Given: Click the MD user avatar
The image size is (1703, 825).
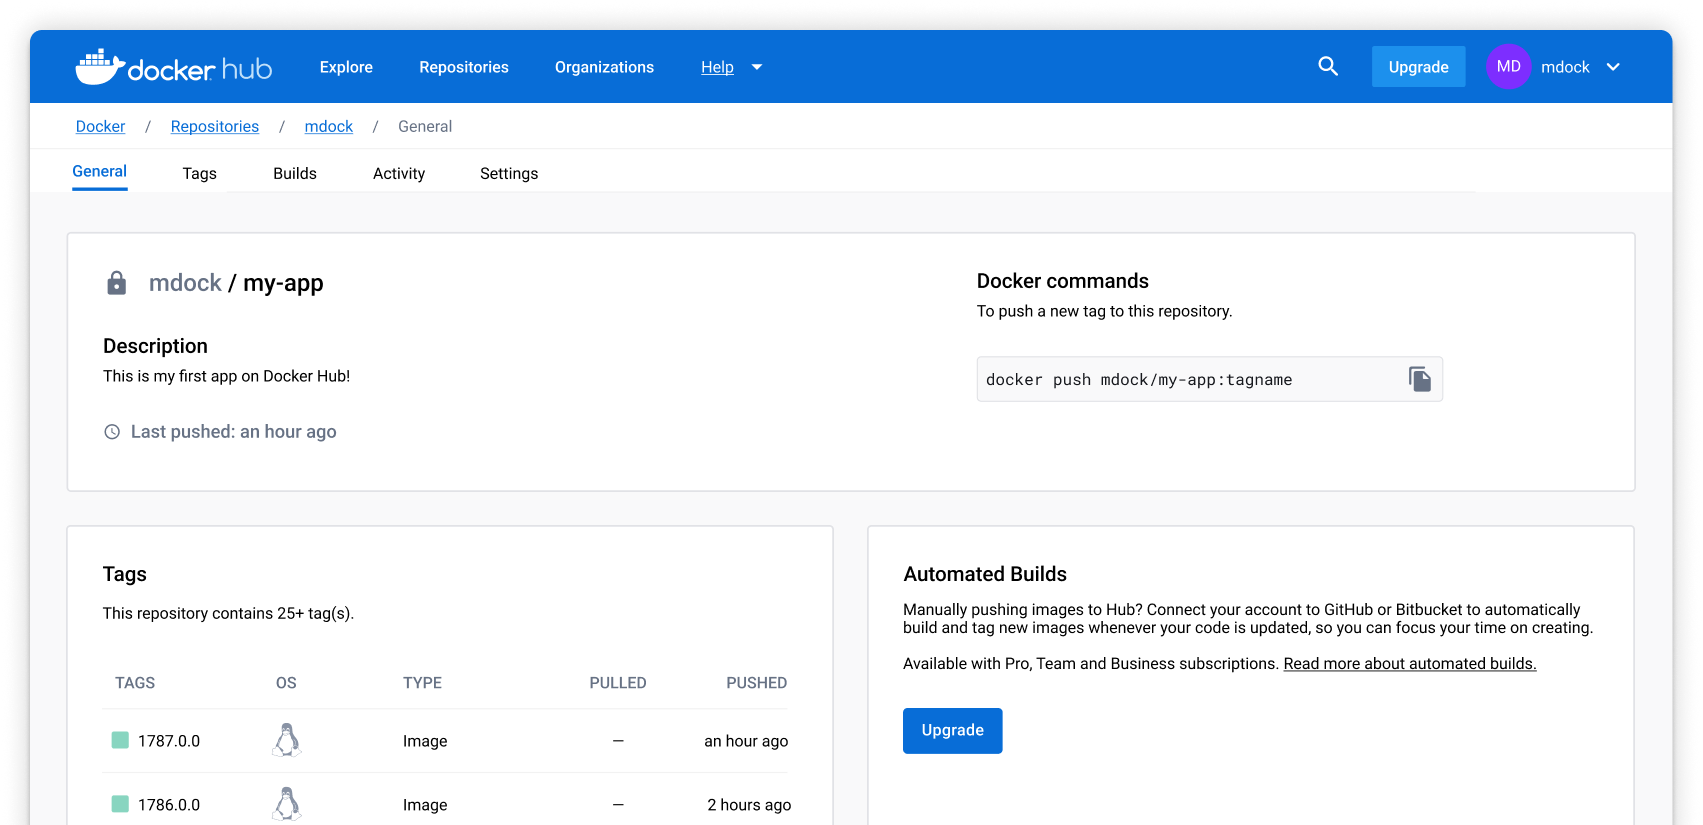Looking at the screenshot, I should click(x=1508, y=67).
